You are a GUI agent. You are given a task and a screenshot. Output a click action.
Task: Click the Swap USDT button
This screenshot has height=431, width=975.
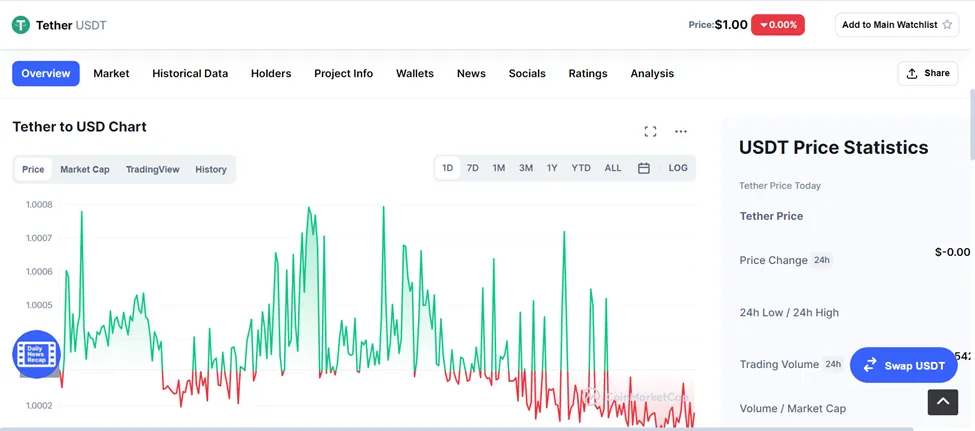[903, 365]
